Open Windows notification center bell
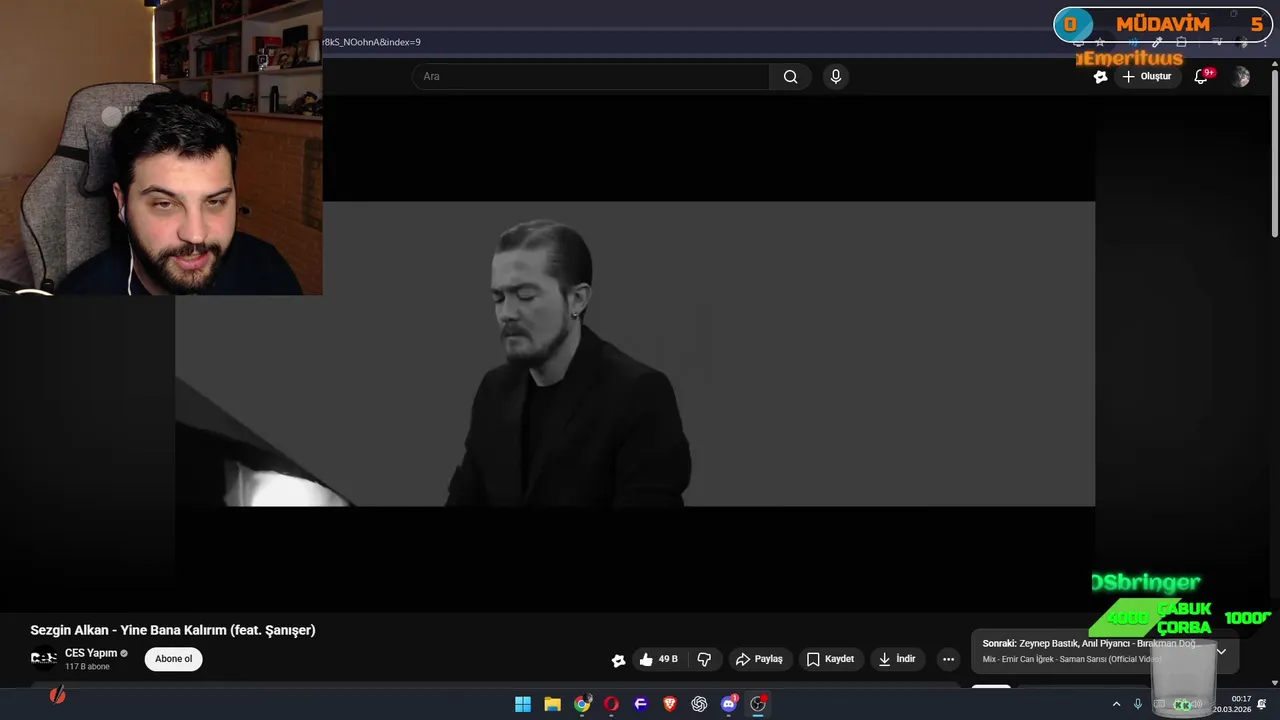Image resolution: width=1280 pixels, height=720 pixels. pyautogui.click(x=1262, y=704)
